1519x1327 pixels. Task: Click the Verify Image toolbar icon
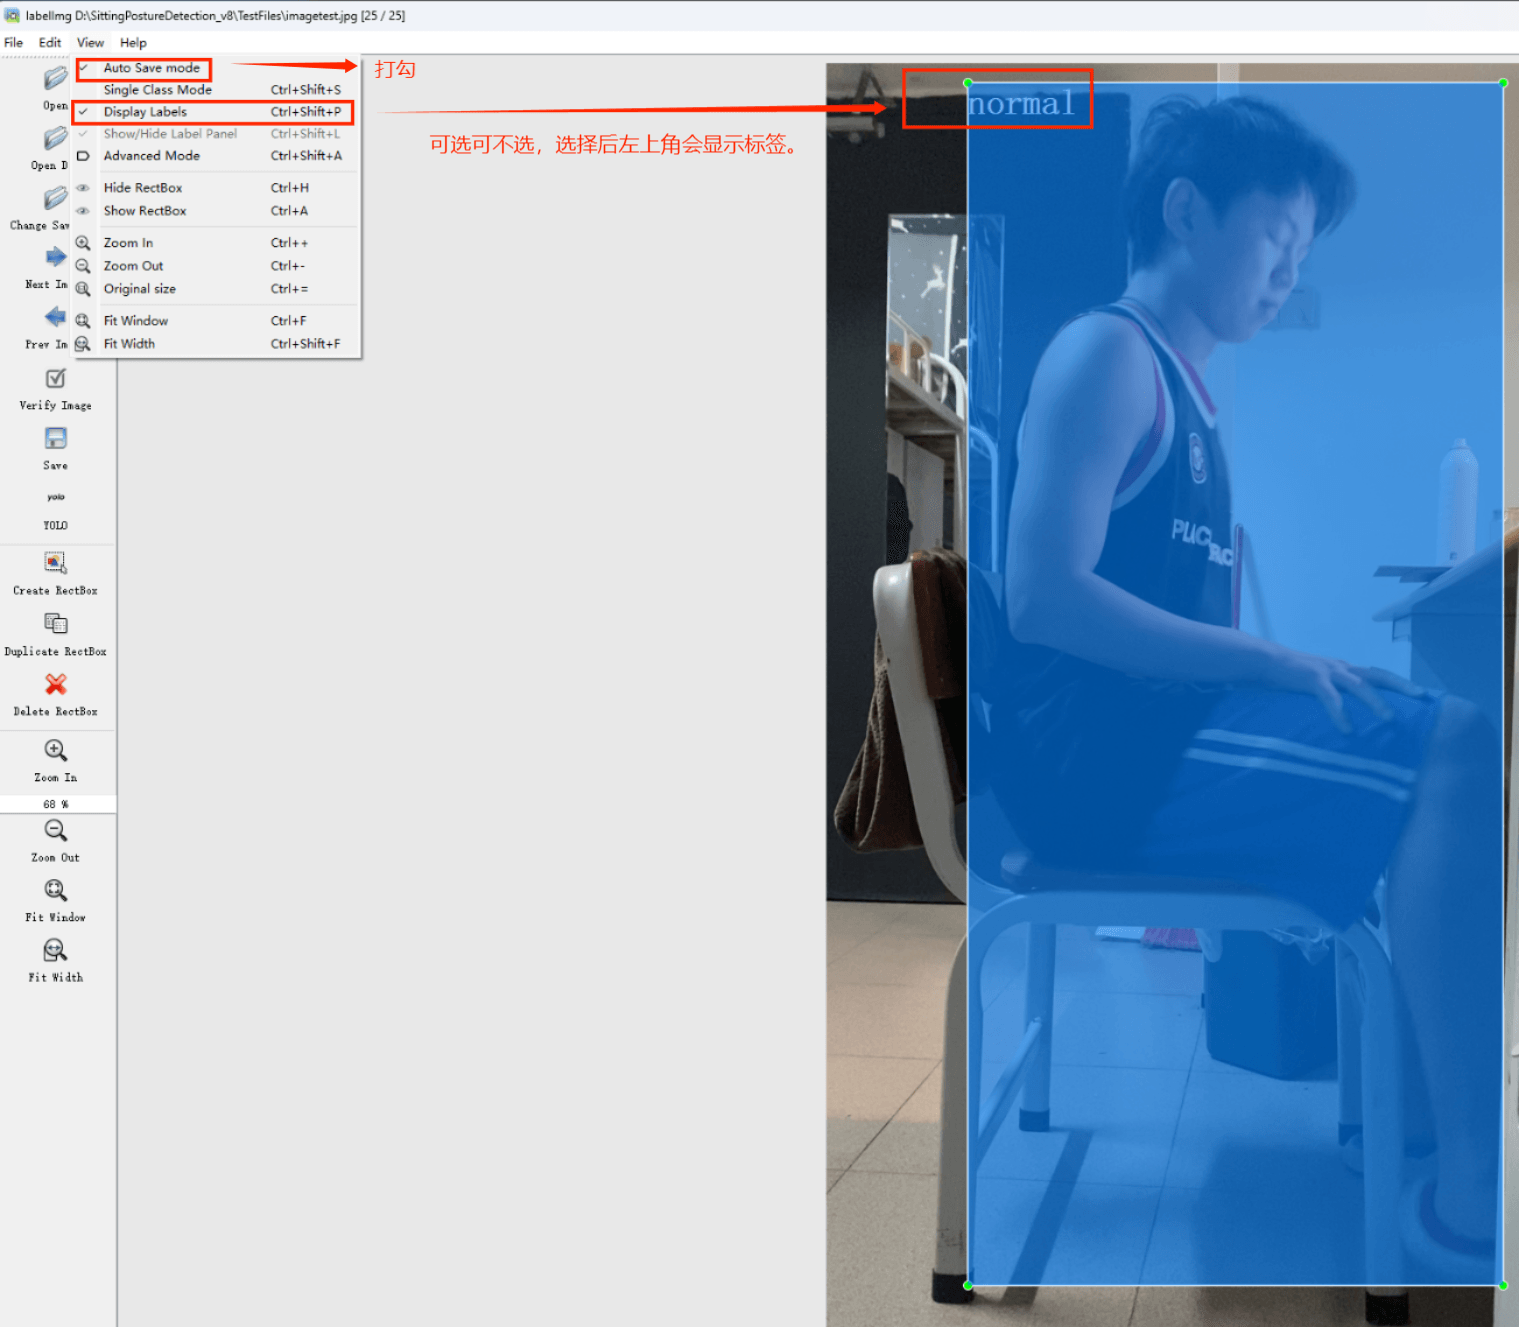click(55, 380)
